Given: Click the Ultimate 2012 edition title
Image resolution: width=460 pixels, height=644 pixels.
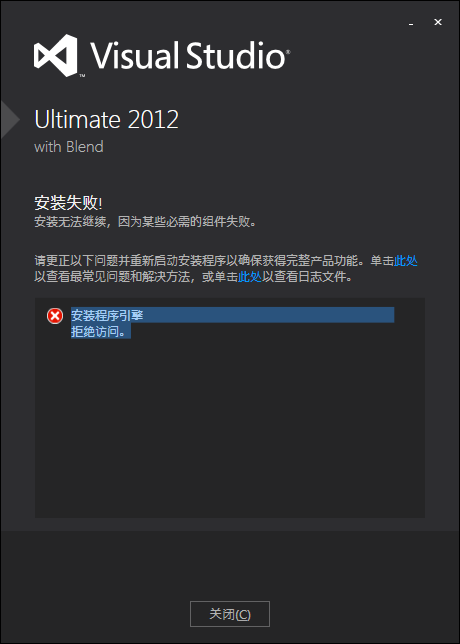Looking at the screenshot, I should pyautogui.click(x=106, y=120).
